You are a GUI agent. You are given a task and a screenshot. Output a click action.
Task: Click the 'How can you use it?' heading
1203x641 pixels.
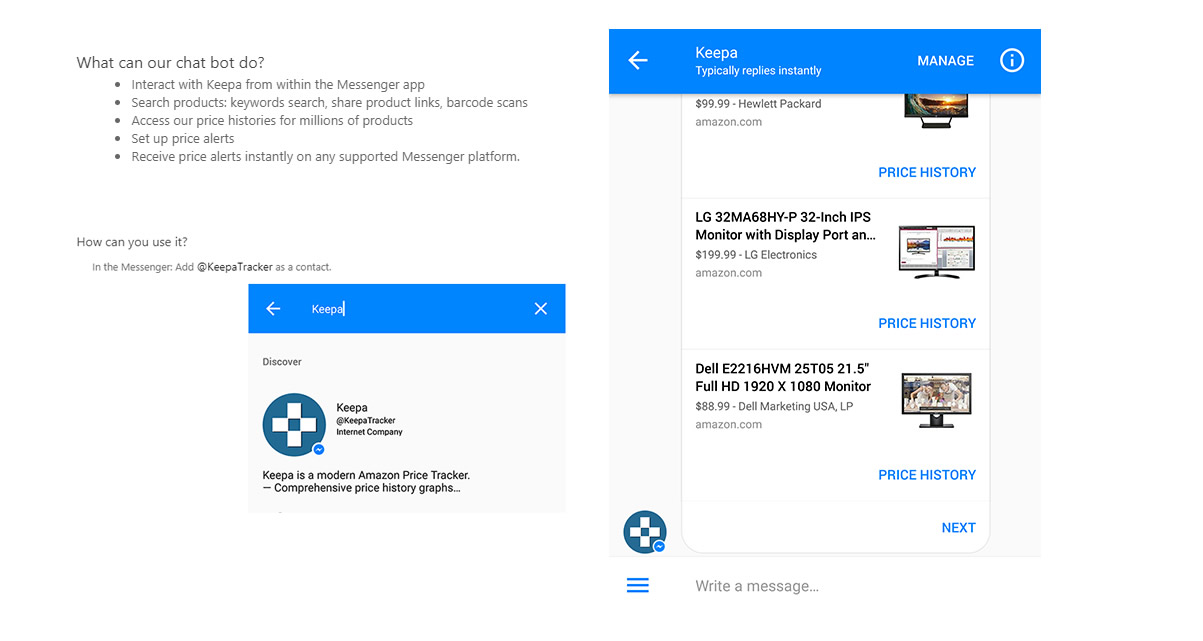click(132, 242)
